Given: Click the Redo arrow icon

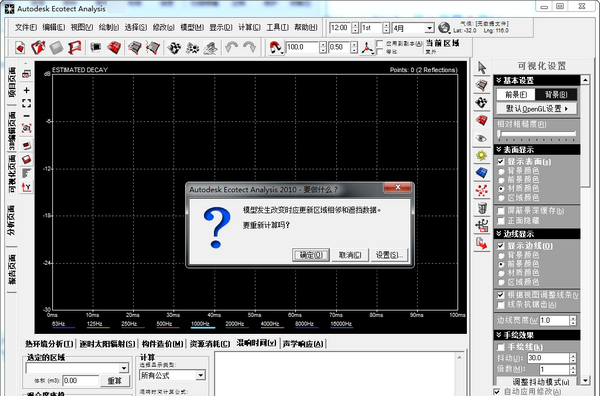Looking at the screenshot, I should [x=249, y=48].
